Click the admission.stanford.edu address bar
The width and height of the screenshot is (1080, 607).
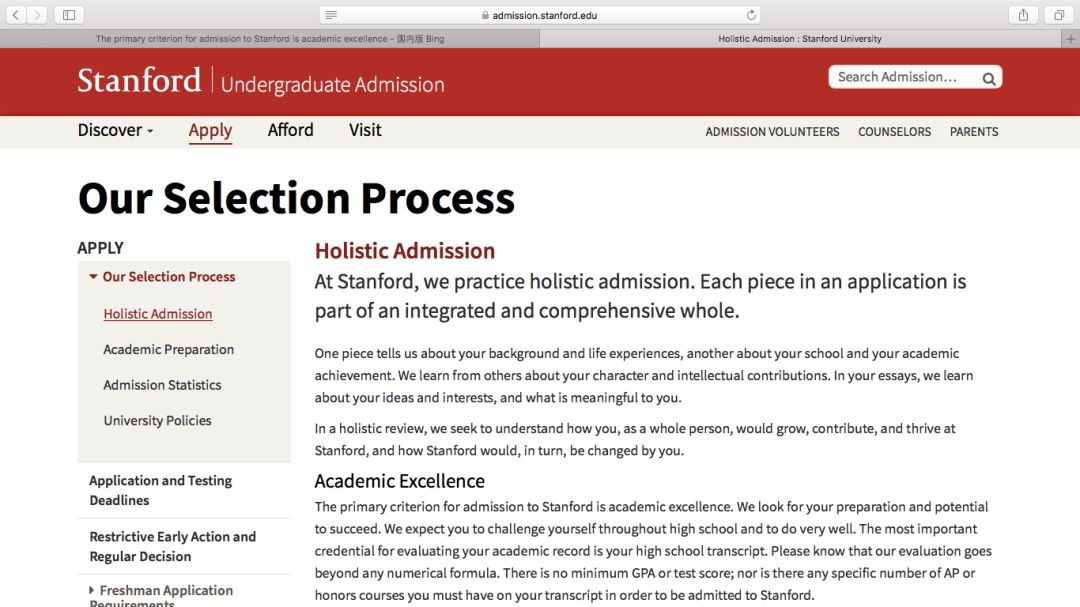[x=539, y=14]
